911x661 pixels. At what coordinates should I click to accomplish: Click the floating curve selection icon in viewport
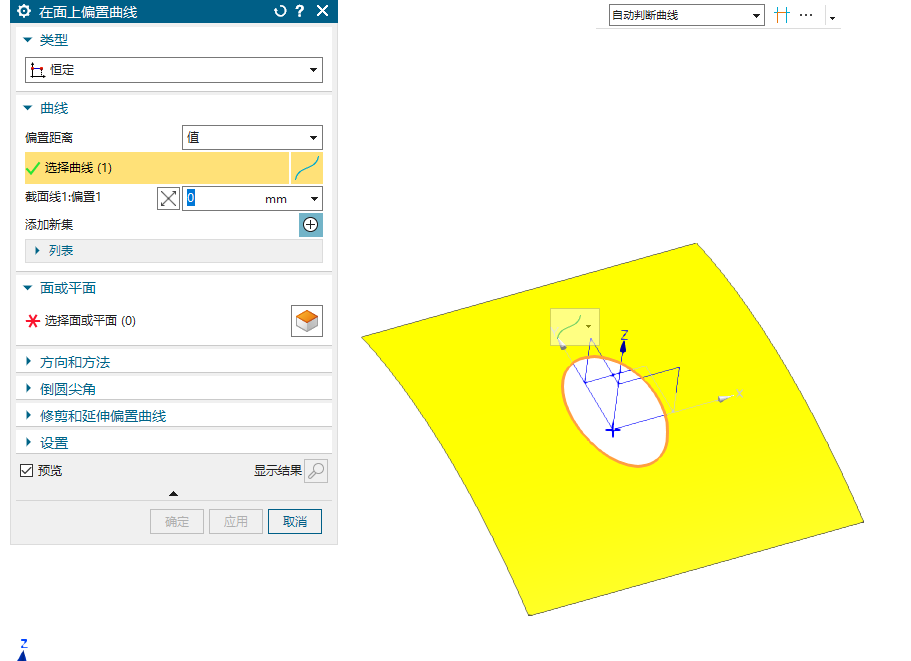pyautogui.click(x=569, y=327)
